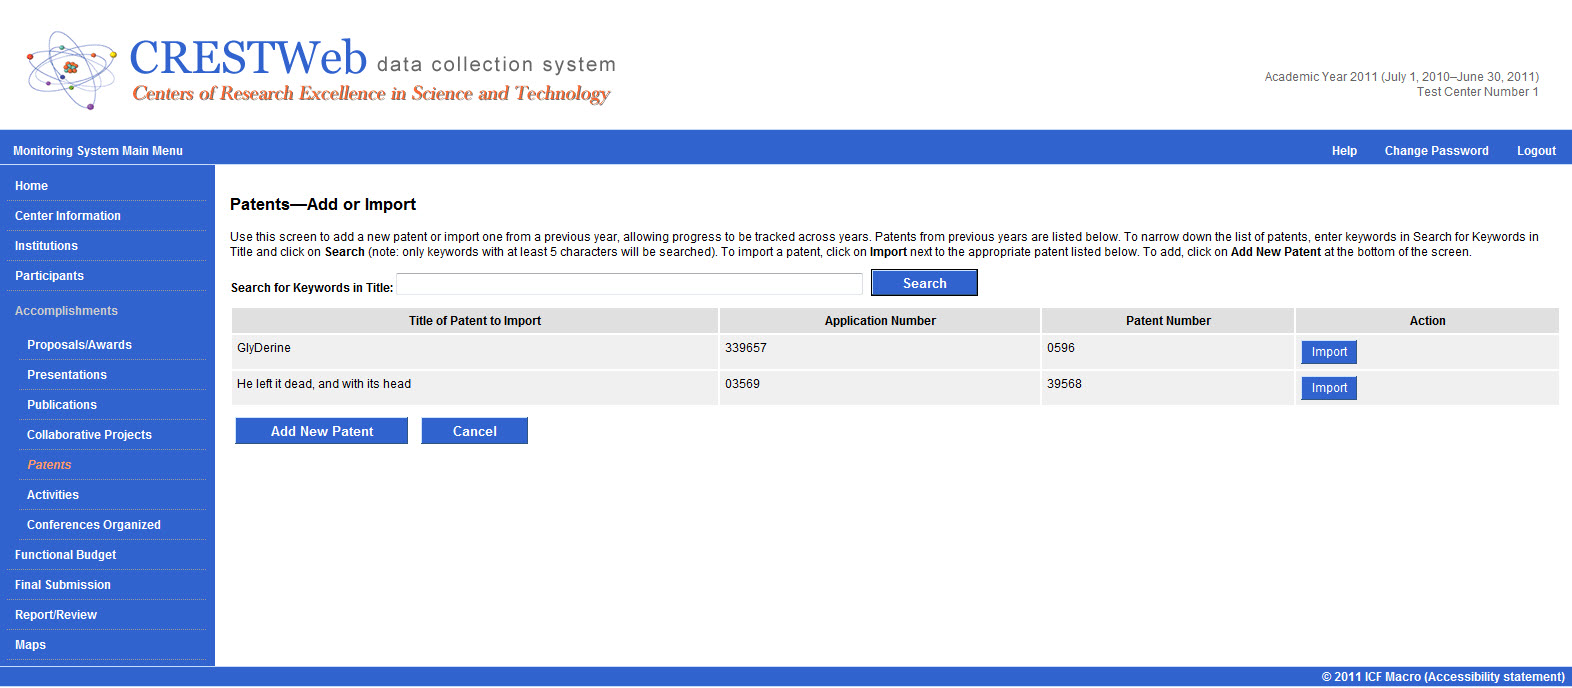Click the CRESTWeb title text
The width and height of the screenshot is (1572, 688).
coord(248,57)
